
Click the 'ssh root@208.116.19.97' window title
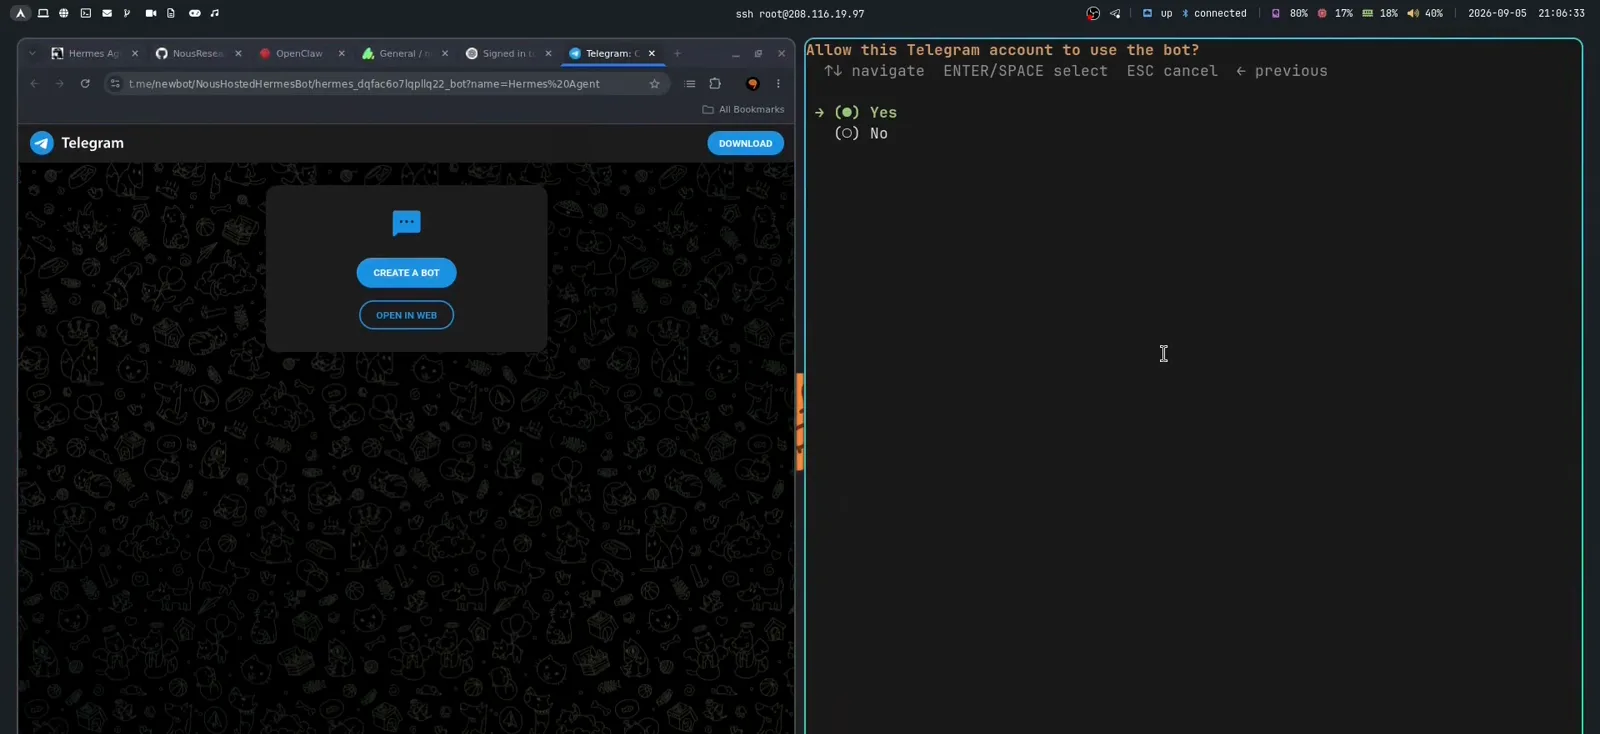tap(799, 13)
